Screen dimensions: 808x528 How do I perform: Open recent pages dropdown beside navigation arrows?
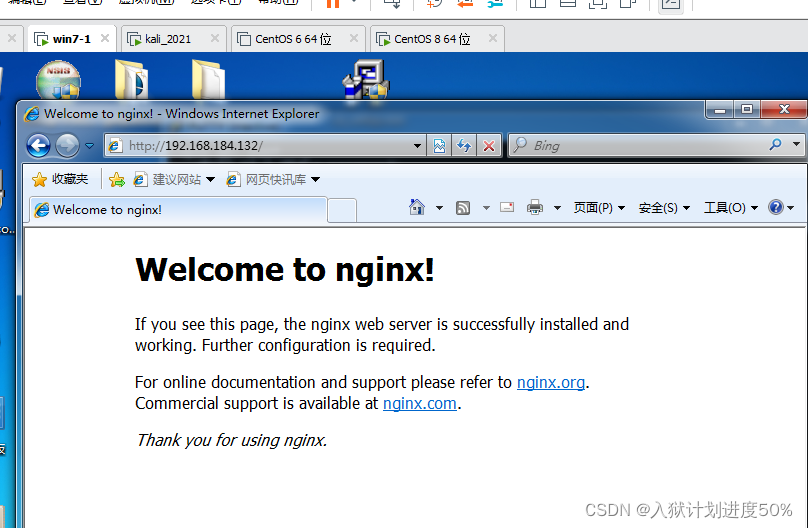pos(90,146)
